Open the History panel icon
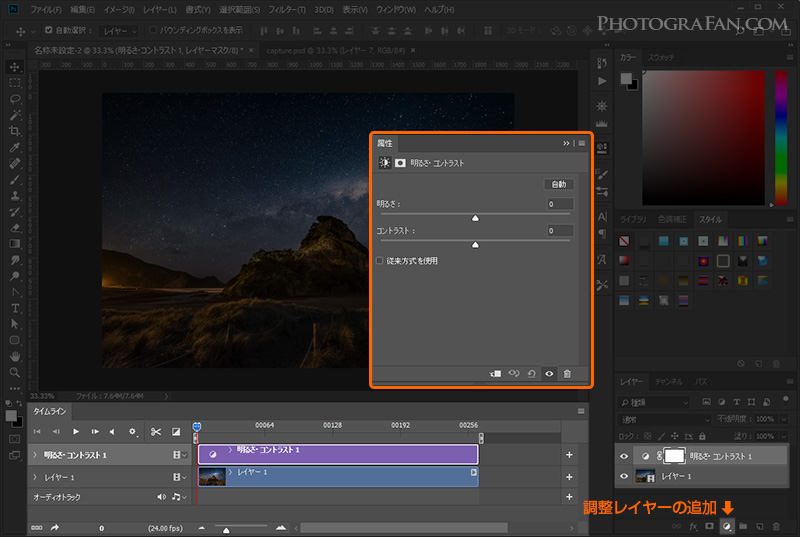 pos(602,63)
